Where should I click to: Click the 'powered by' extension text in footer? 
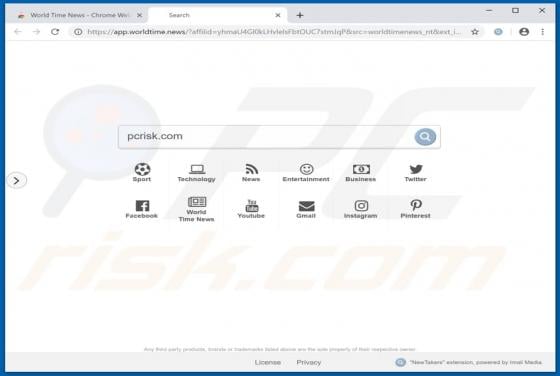click(476, 362)
